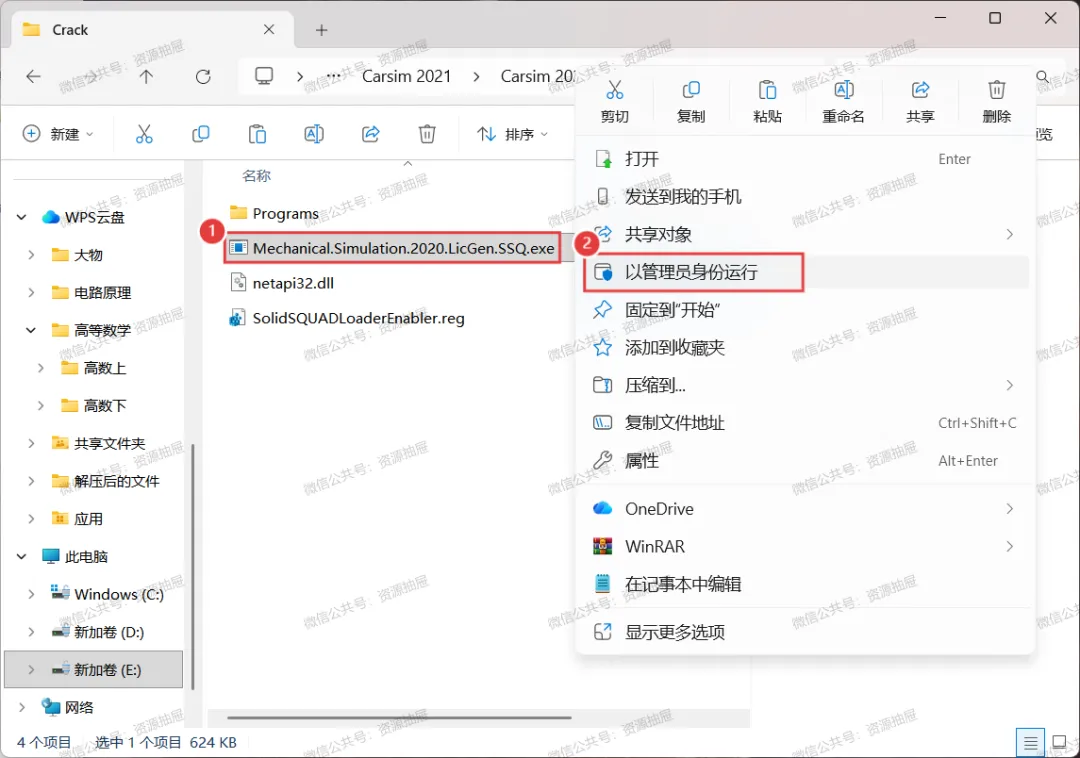Expand the 大物 folder node
The width and height of the screenshot is (1080, 758).
tap(31, 255)
